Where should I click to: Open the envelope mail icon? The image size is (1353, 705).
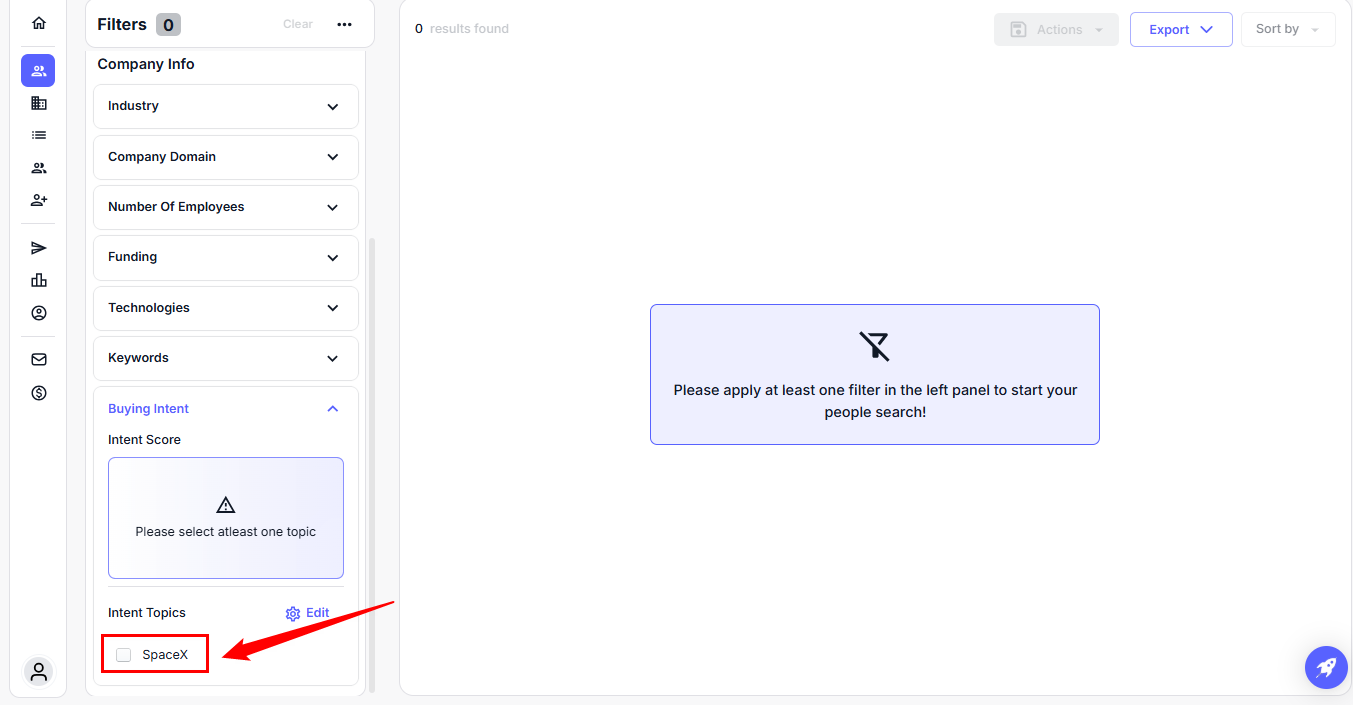pyautogui.click(x=39, y=360)
